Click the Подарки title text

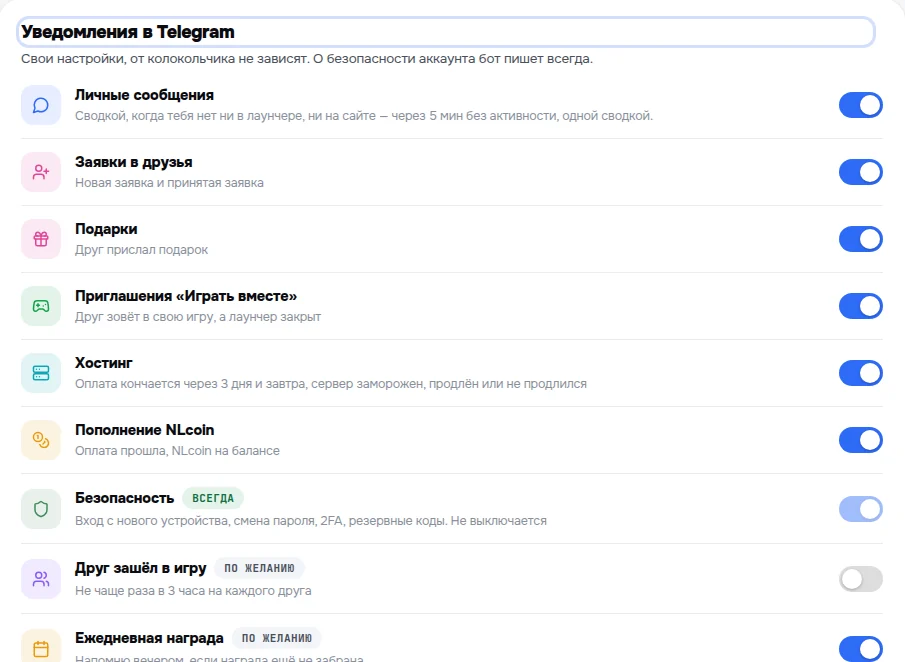pyautogui.click(x=106, y=229)
